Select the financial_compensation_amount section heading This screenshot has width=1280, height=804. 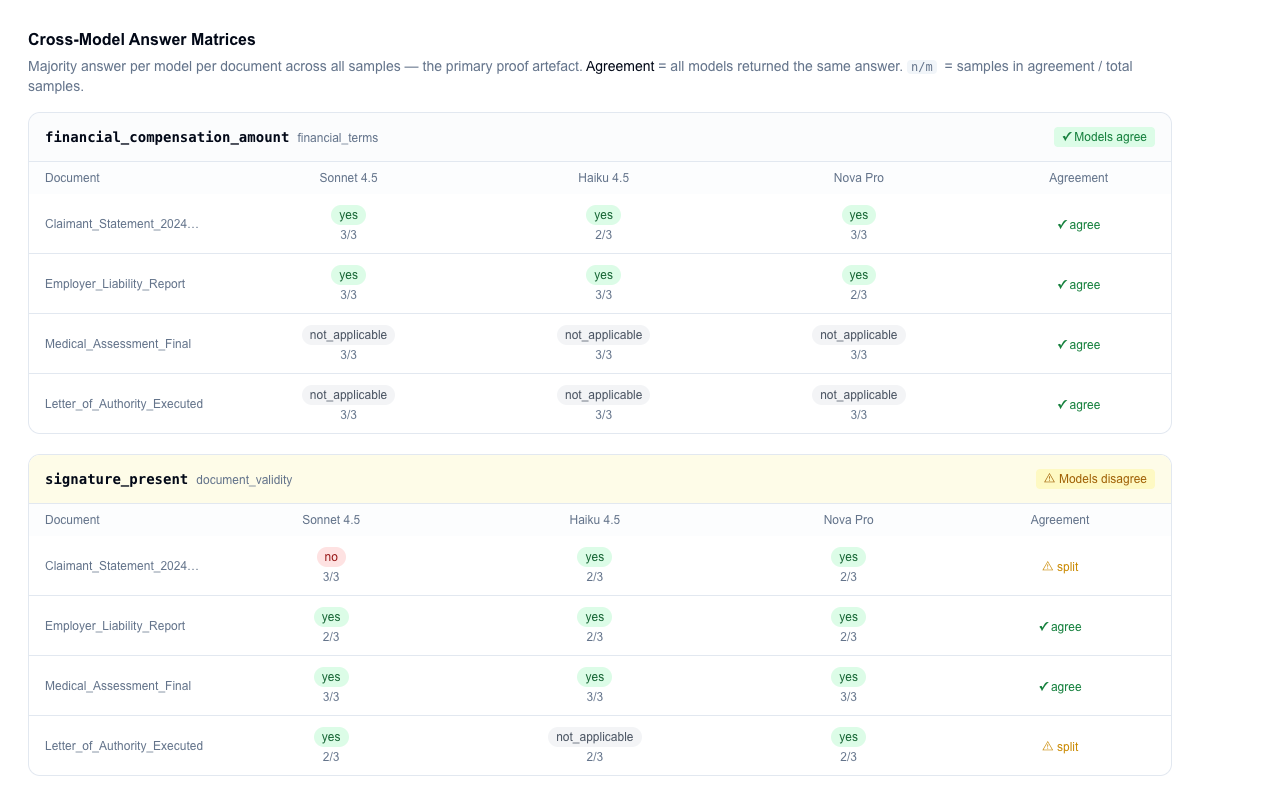click(167, 137)
